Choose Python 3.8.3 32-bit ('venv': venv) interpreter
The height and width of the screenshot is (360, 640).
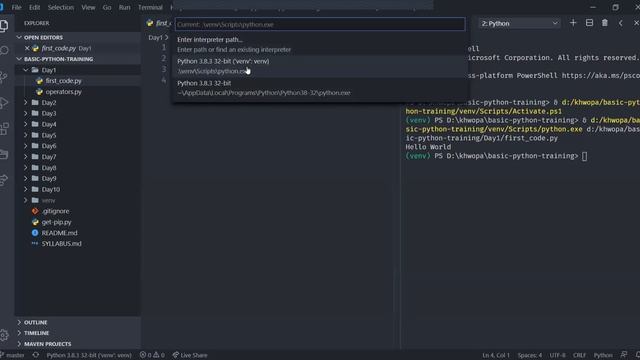[320, 66]
